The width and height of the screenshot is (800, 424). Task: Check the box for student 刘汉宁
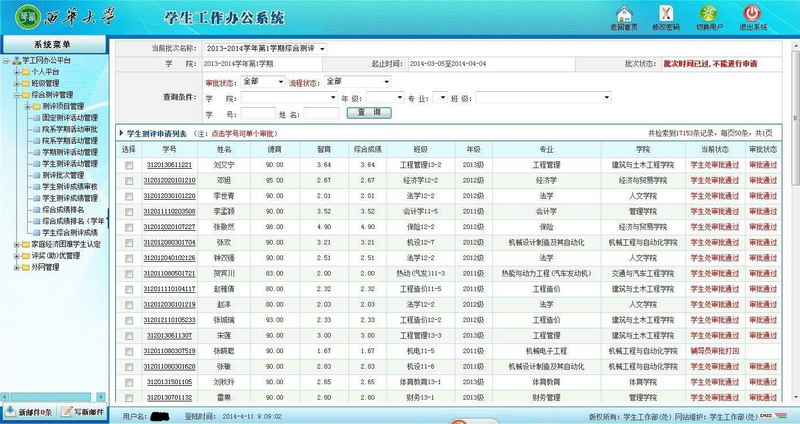click(x=128, y=164)
